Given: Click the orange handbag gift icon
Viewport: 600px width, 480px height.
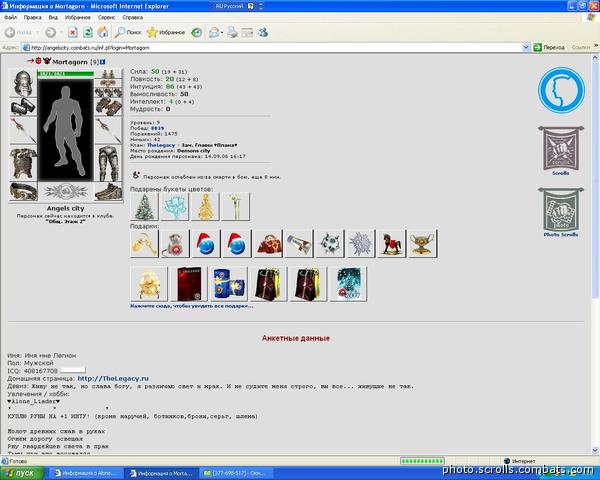Looking at the screenshot, I should point(267,243).
